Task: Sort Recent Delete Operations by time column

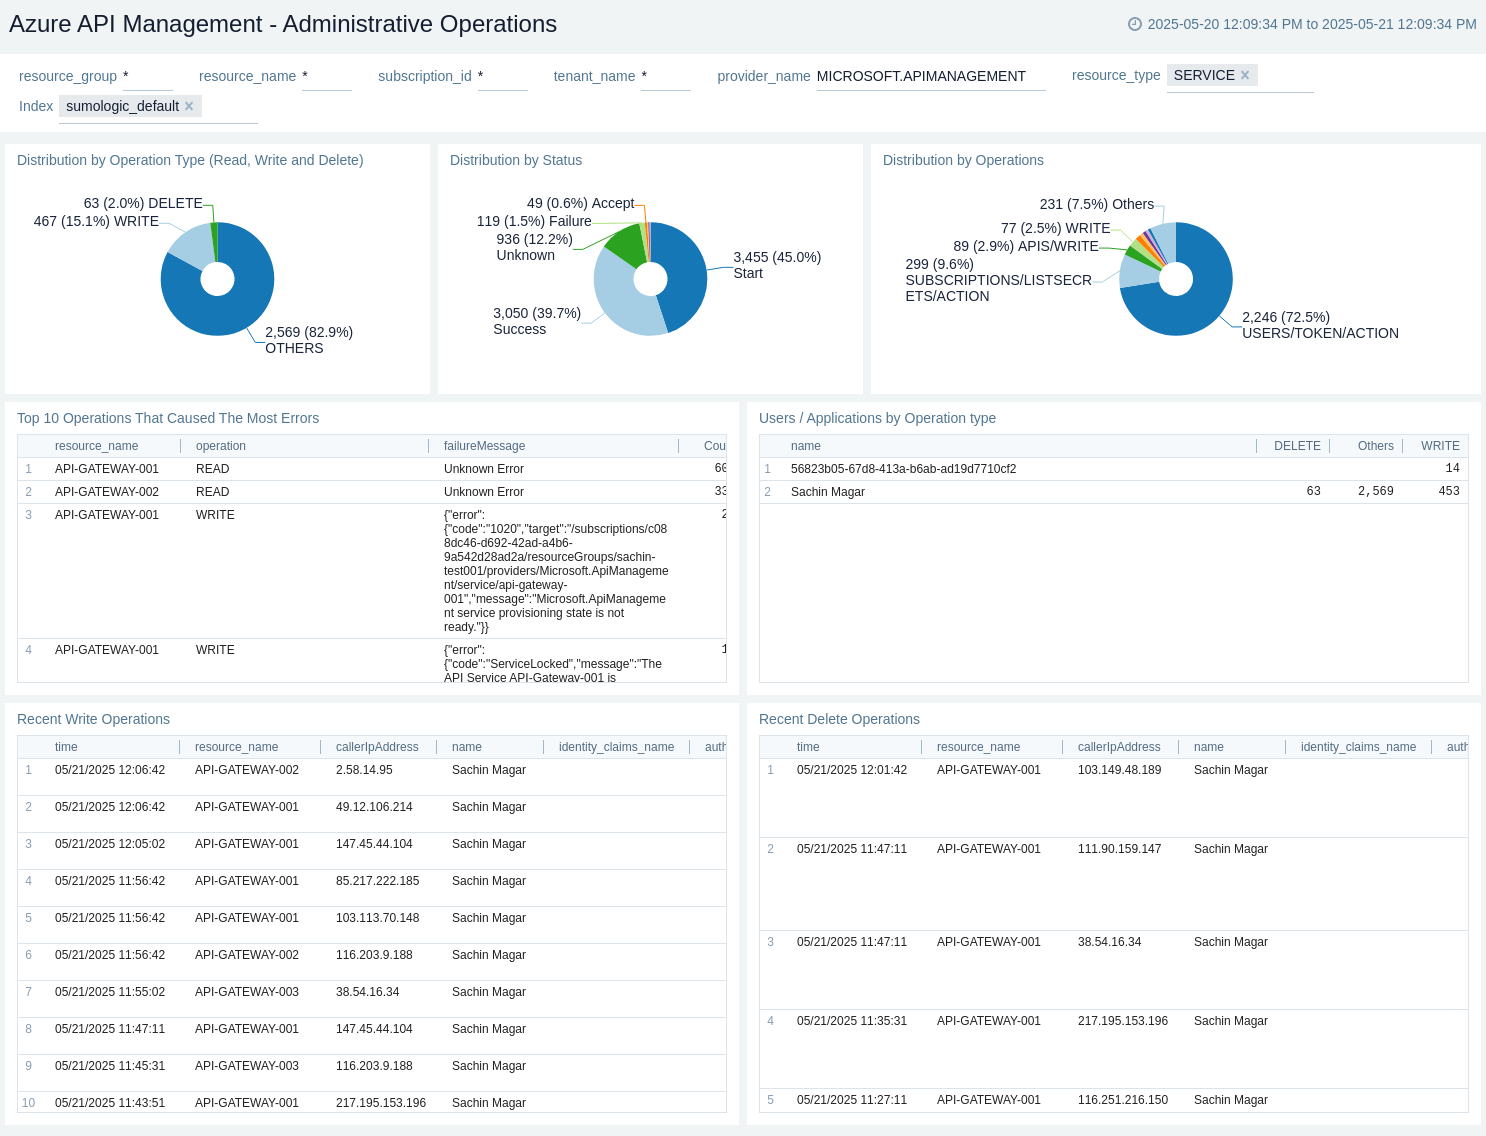Action: (x=808, y=747)
